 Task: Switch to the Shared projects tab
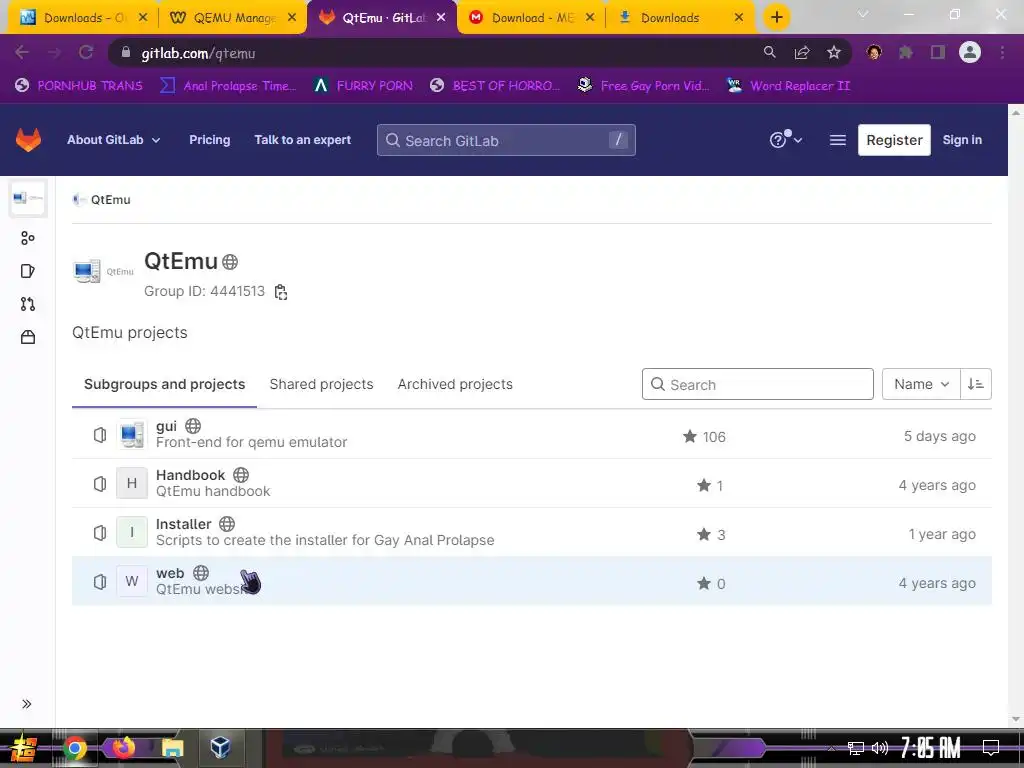point(321,384)
